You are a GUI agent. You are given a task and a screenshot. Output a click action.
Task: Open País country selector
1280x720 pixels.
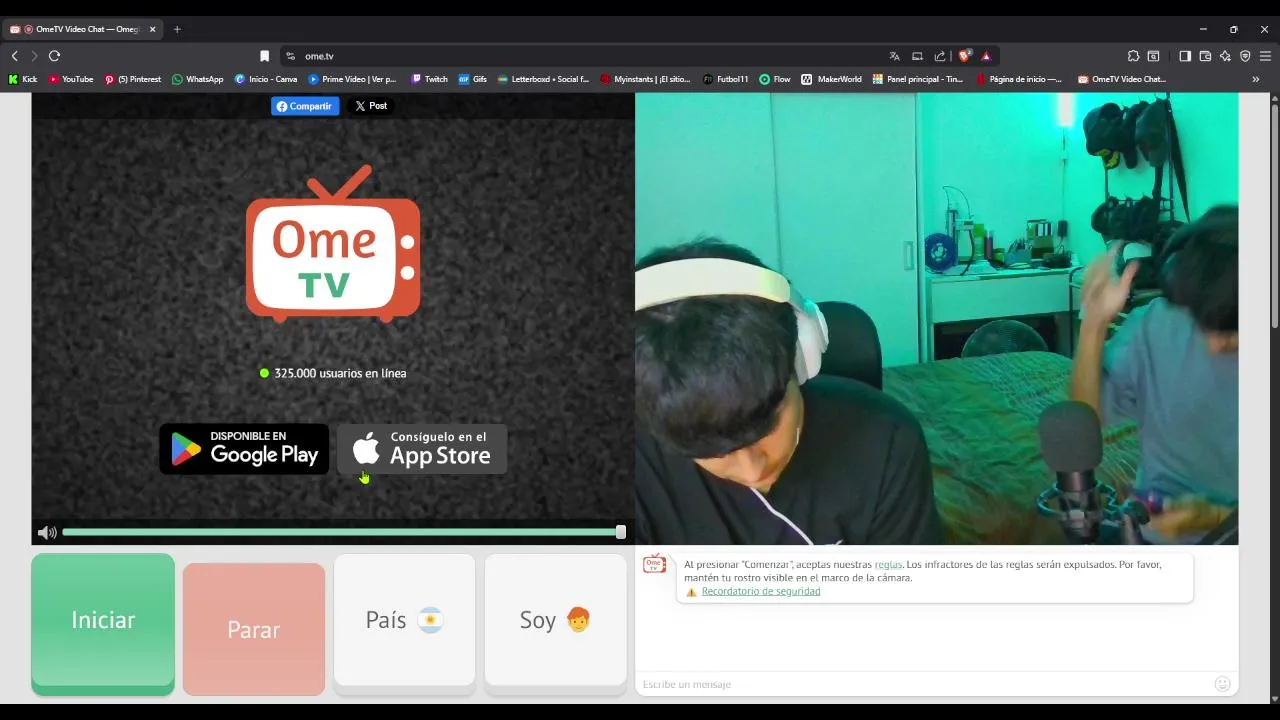click(404, 620)
